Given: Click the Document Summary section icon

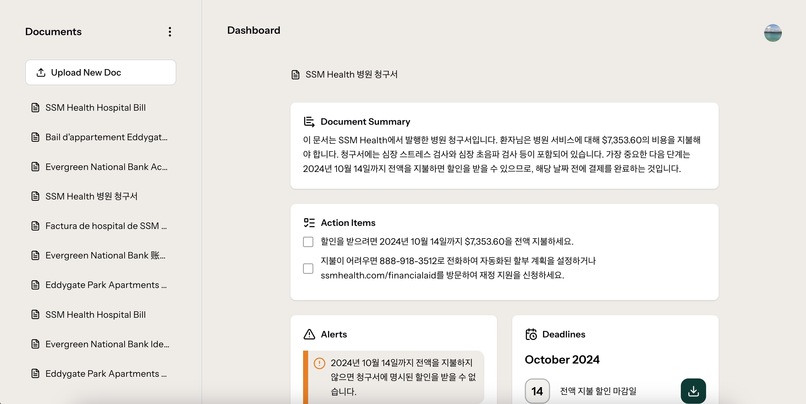Looking at the screenshot, I should coord(309,122).
